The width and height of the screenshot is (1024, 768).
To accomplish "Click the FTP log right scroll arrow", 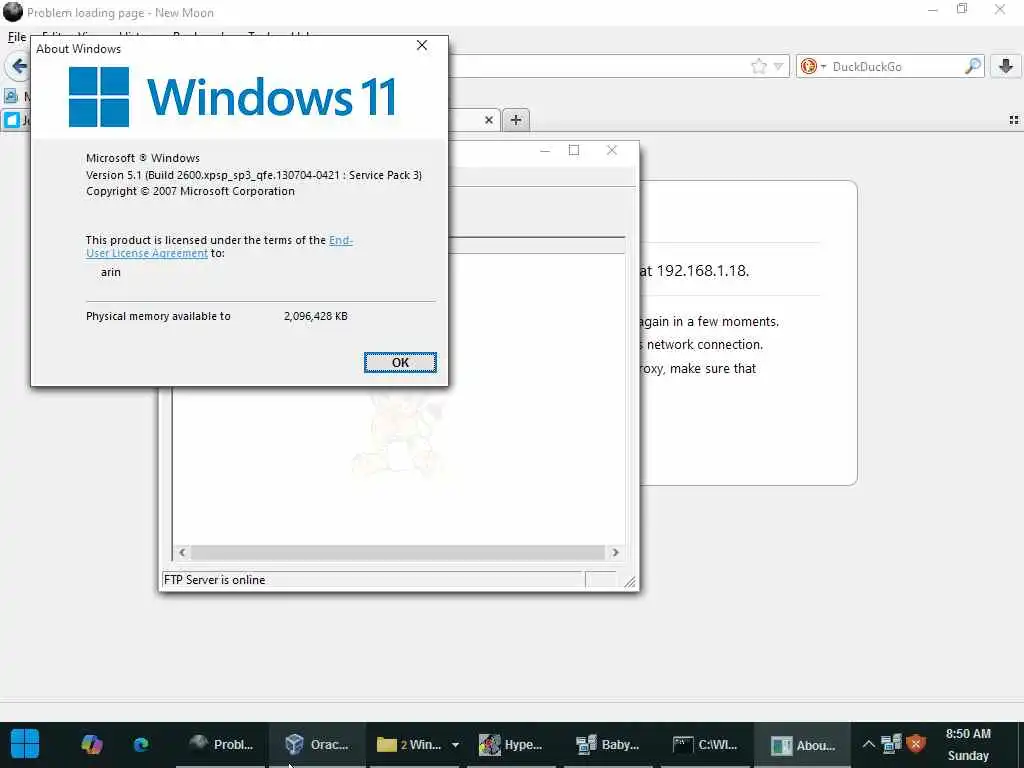I will pyautogui.click(x=615, y=552).
